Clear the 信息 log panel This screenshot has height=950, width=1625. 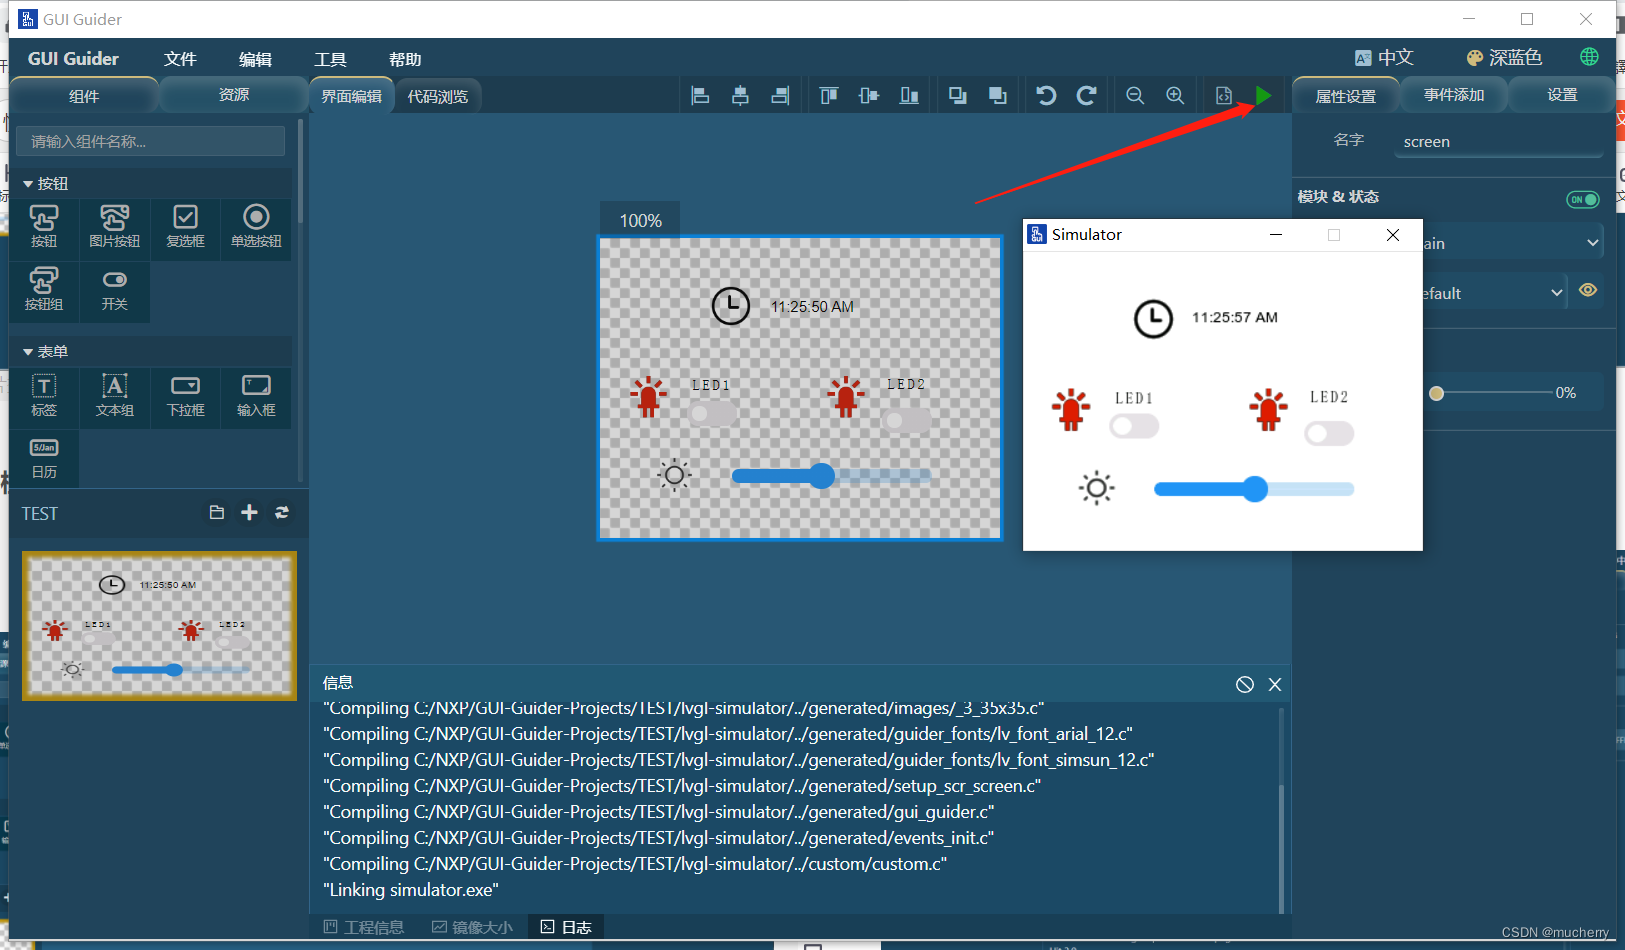[x=1244, y=684]
